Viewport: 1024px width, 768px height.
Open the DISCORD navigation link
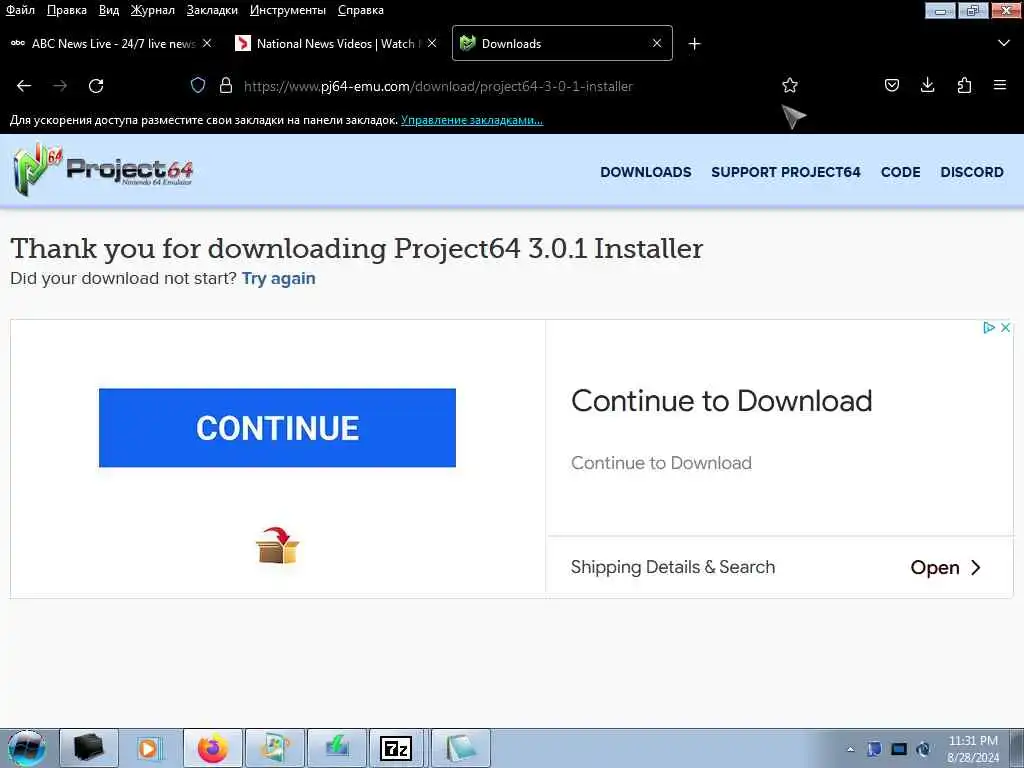point(972,172)
